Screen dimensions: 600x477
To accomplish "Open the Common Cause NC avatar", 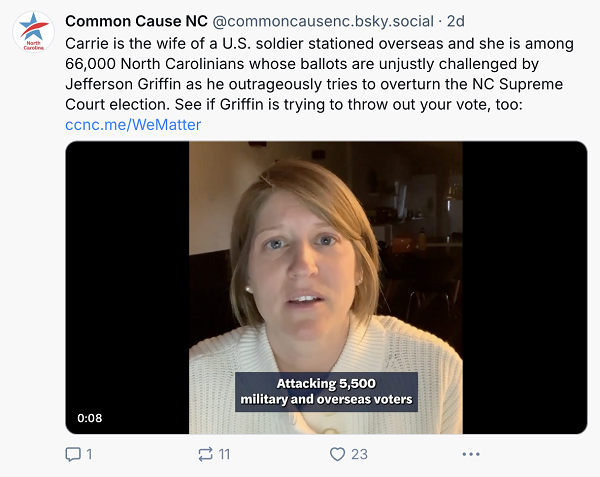I will [33, 32].
